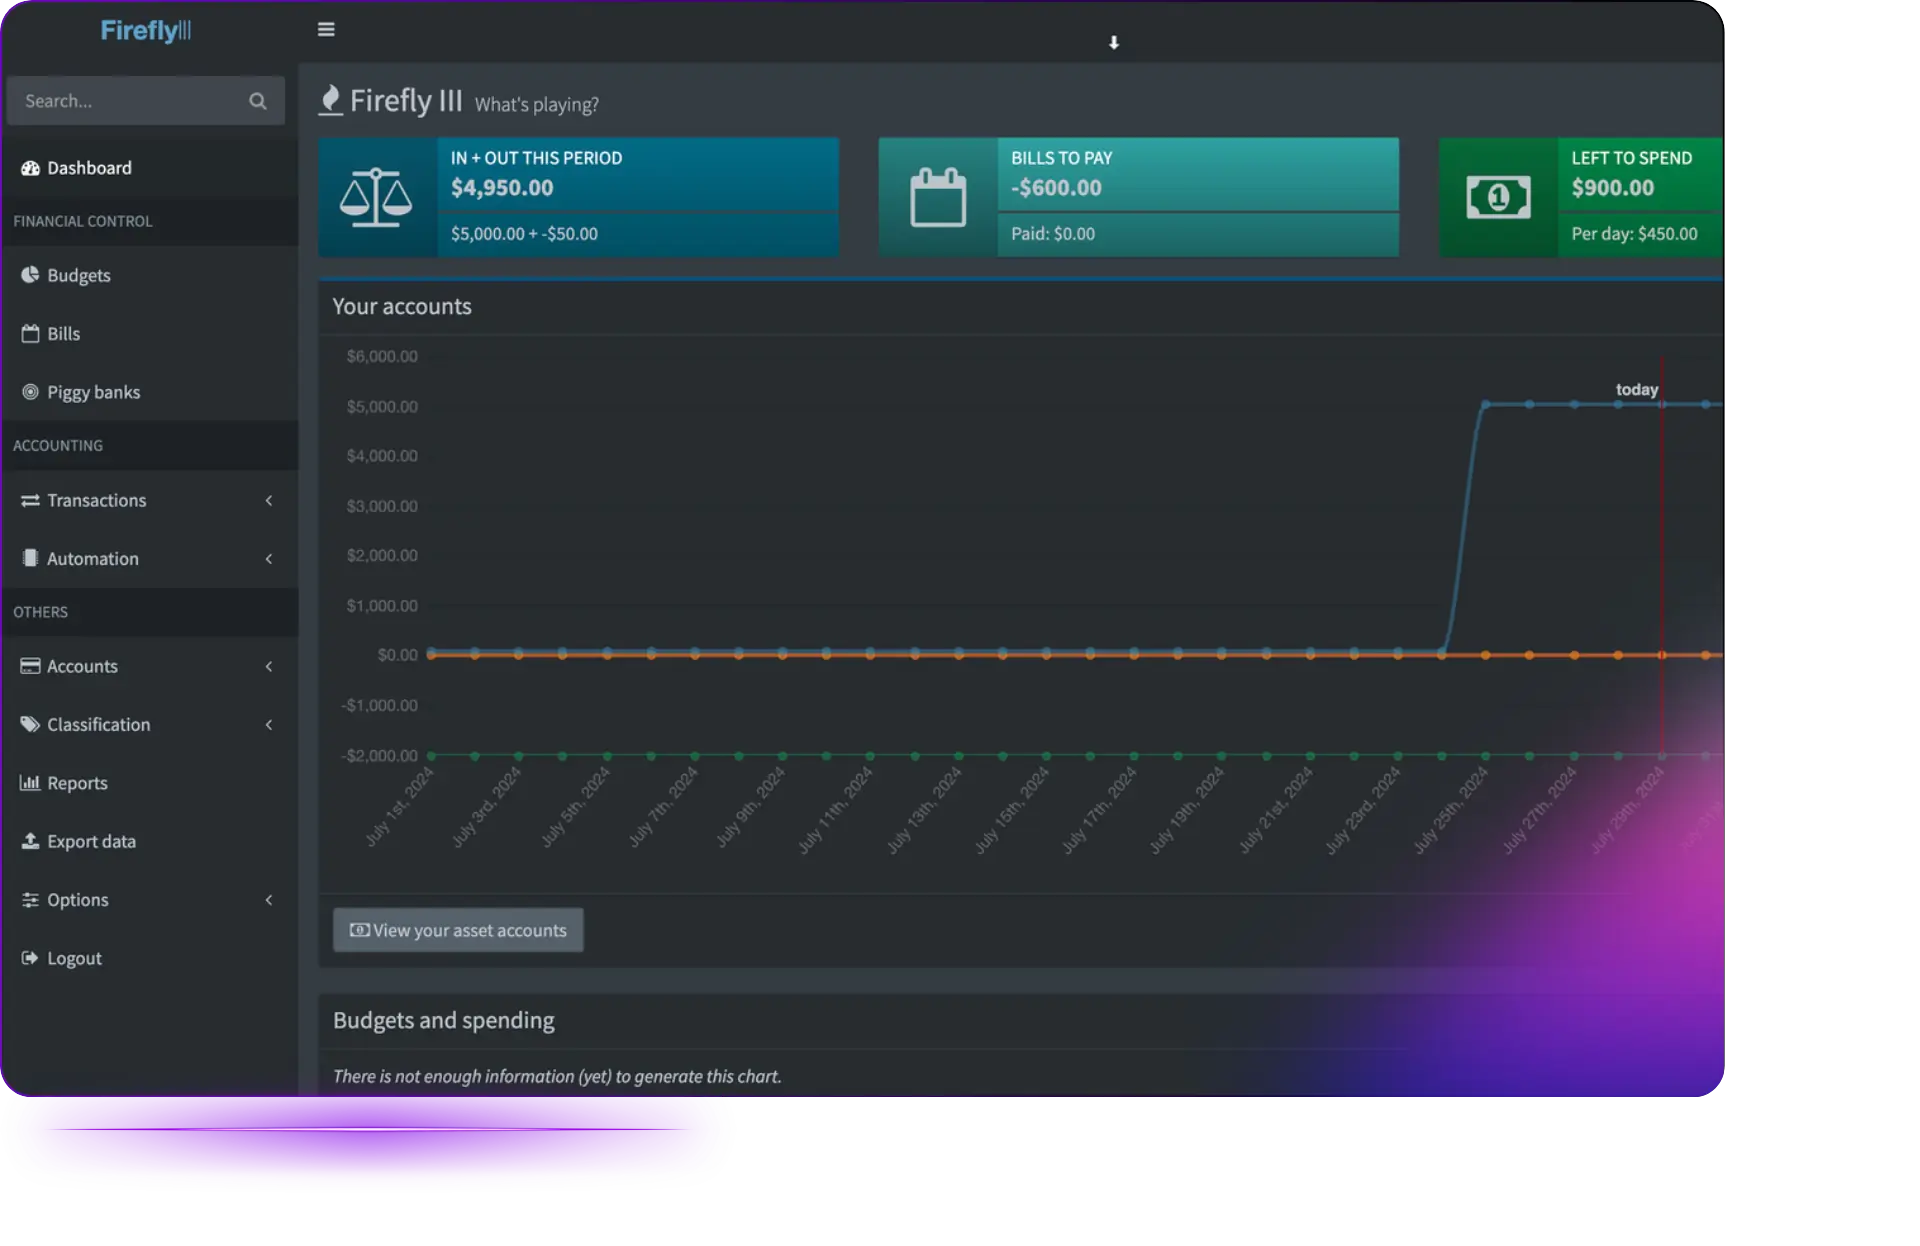The width and height of the screenshot is (1920, 1246).
Task: Click the Your accounts heading
Action: pos(402,306)
